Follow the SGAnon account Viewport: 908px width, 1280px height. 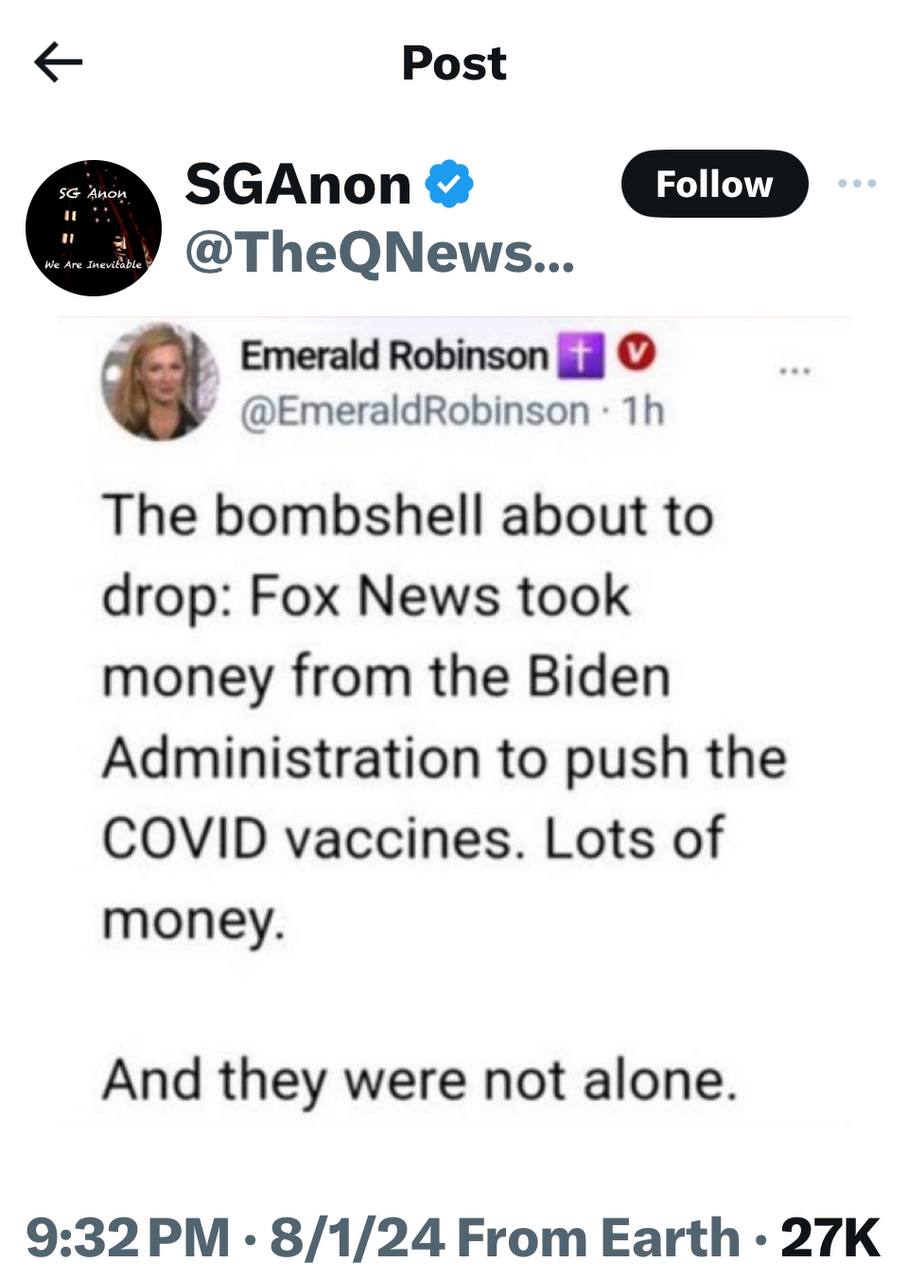pyautogui.click(x=714, y=184)
